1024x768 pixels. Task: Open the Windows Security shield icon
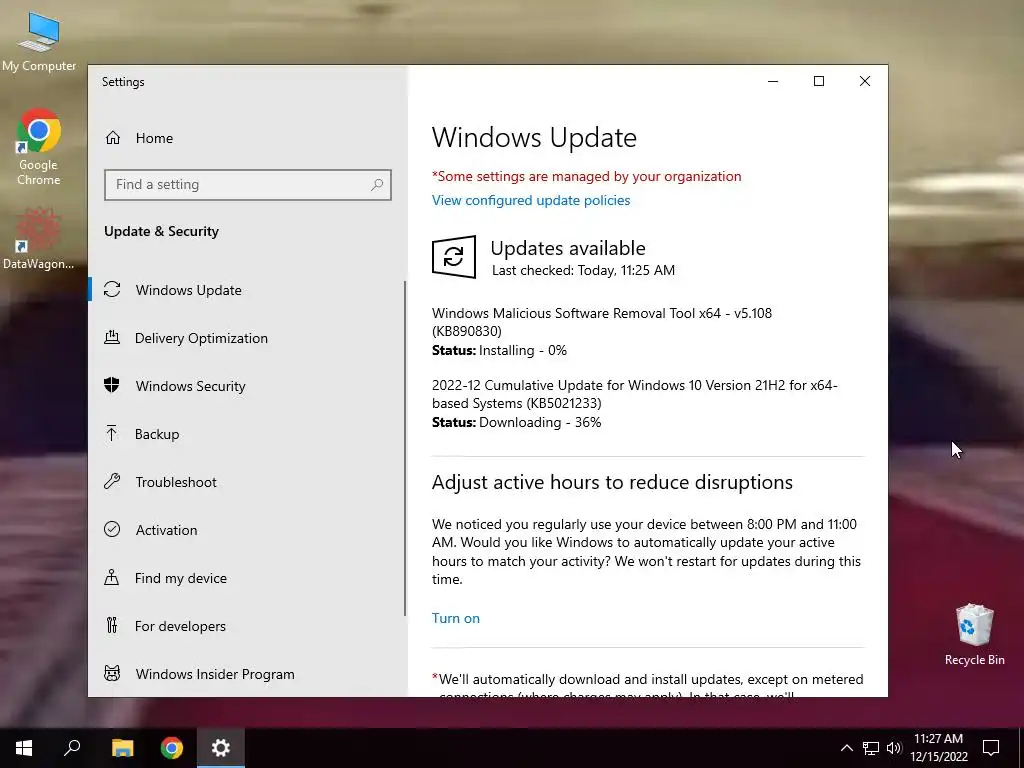pos(112,385)
